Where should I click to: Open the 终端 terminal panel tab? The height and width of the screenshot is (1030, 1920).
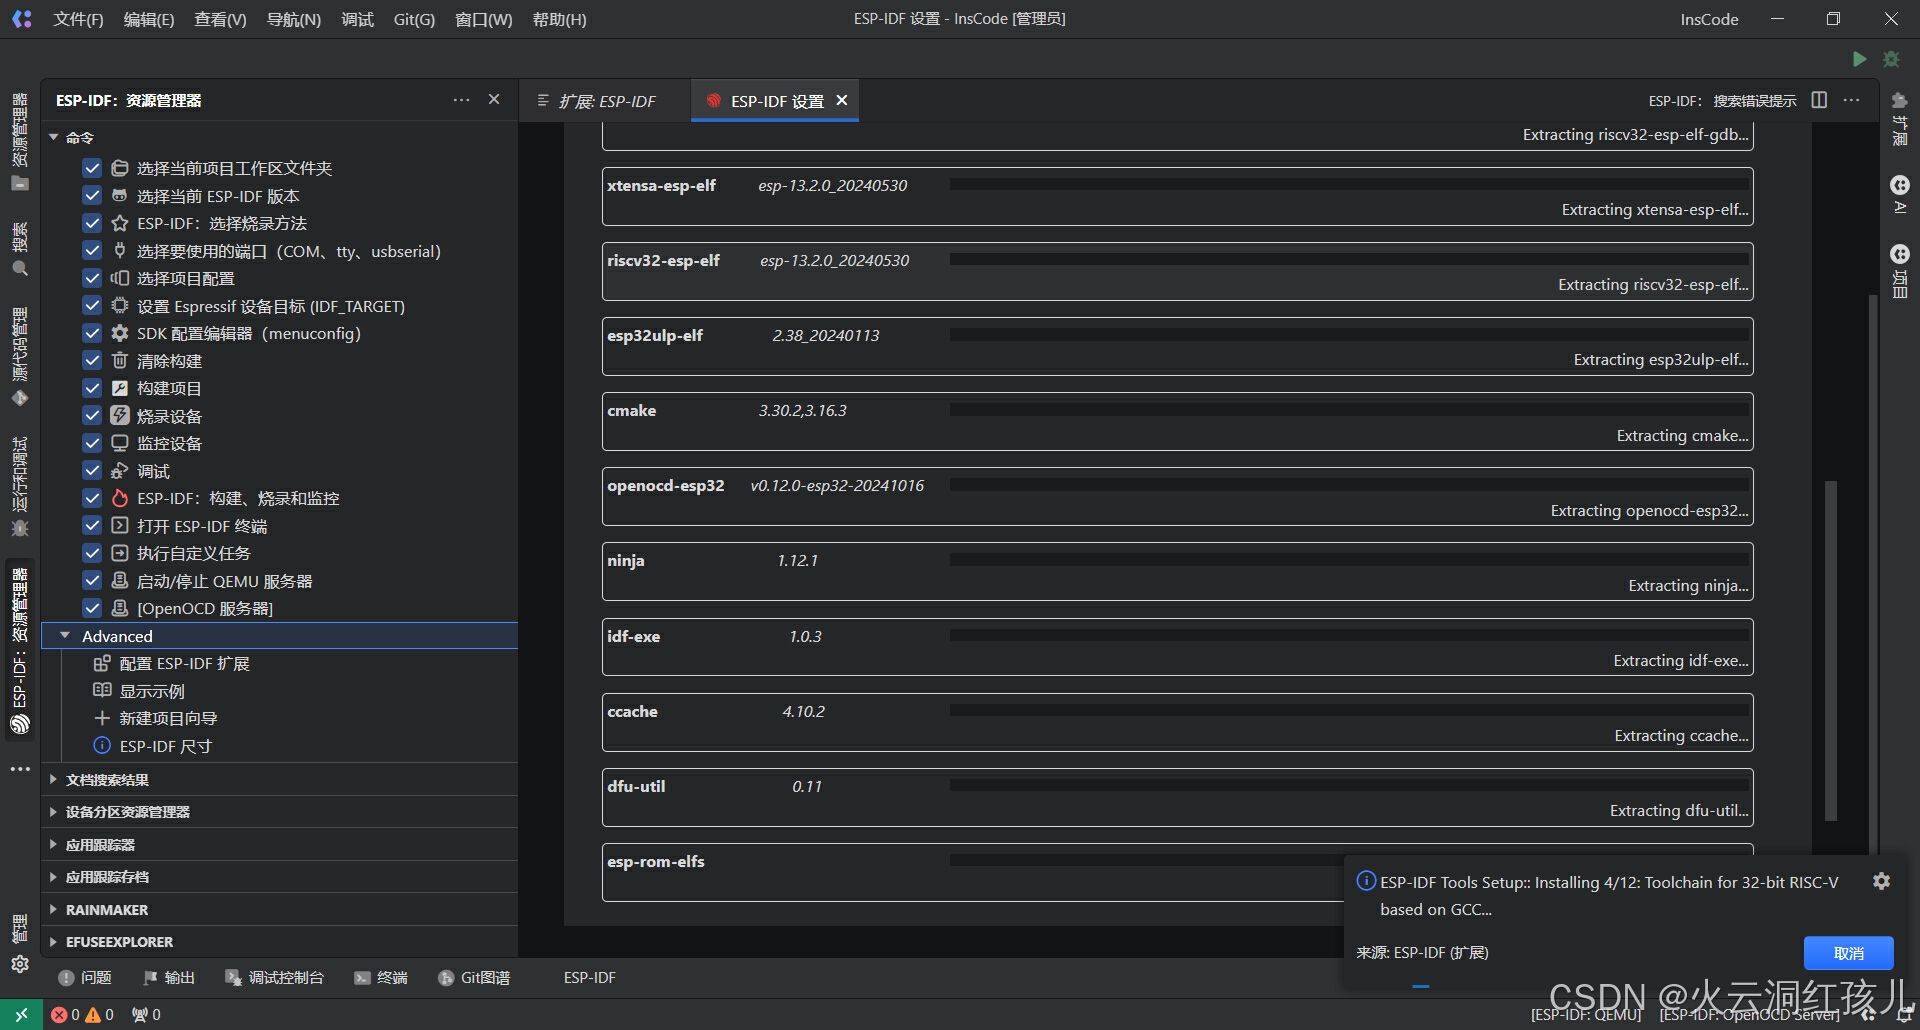coord(381,978)
